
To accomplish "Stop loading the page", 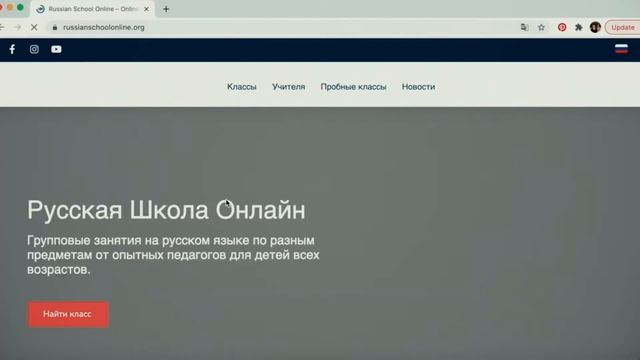I will click(34, 27).
